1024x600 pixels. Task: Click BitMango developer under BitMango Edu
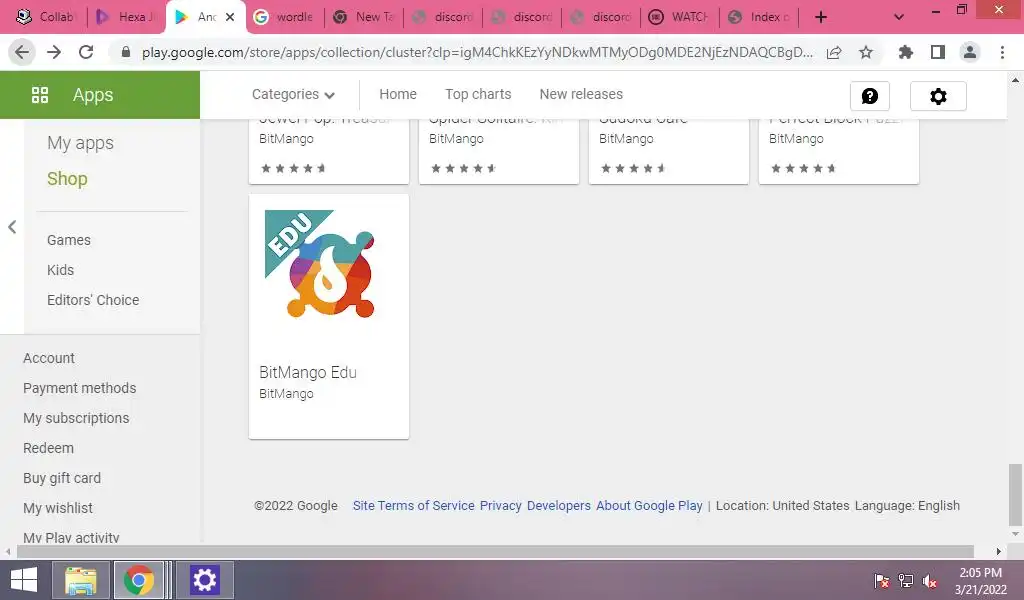tap(286, 394)
